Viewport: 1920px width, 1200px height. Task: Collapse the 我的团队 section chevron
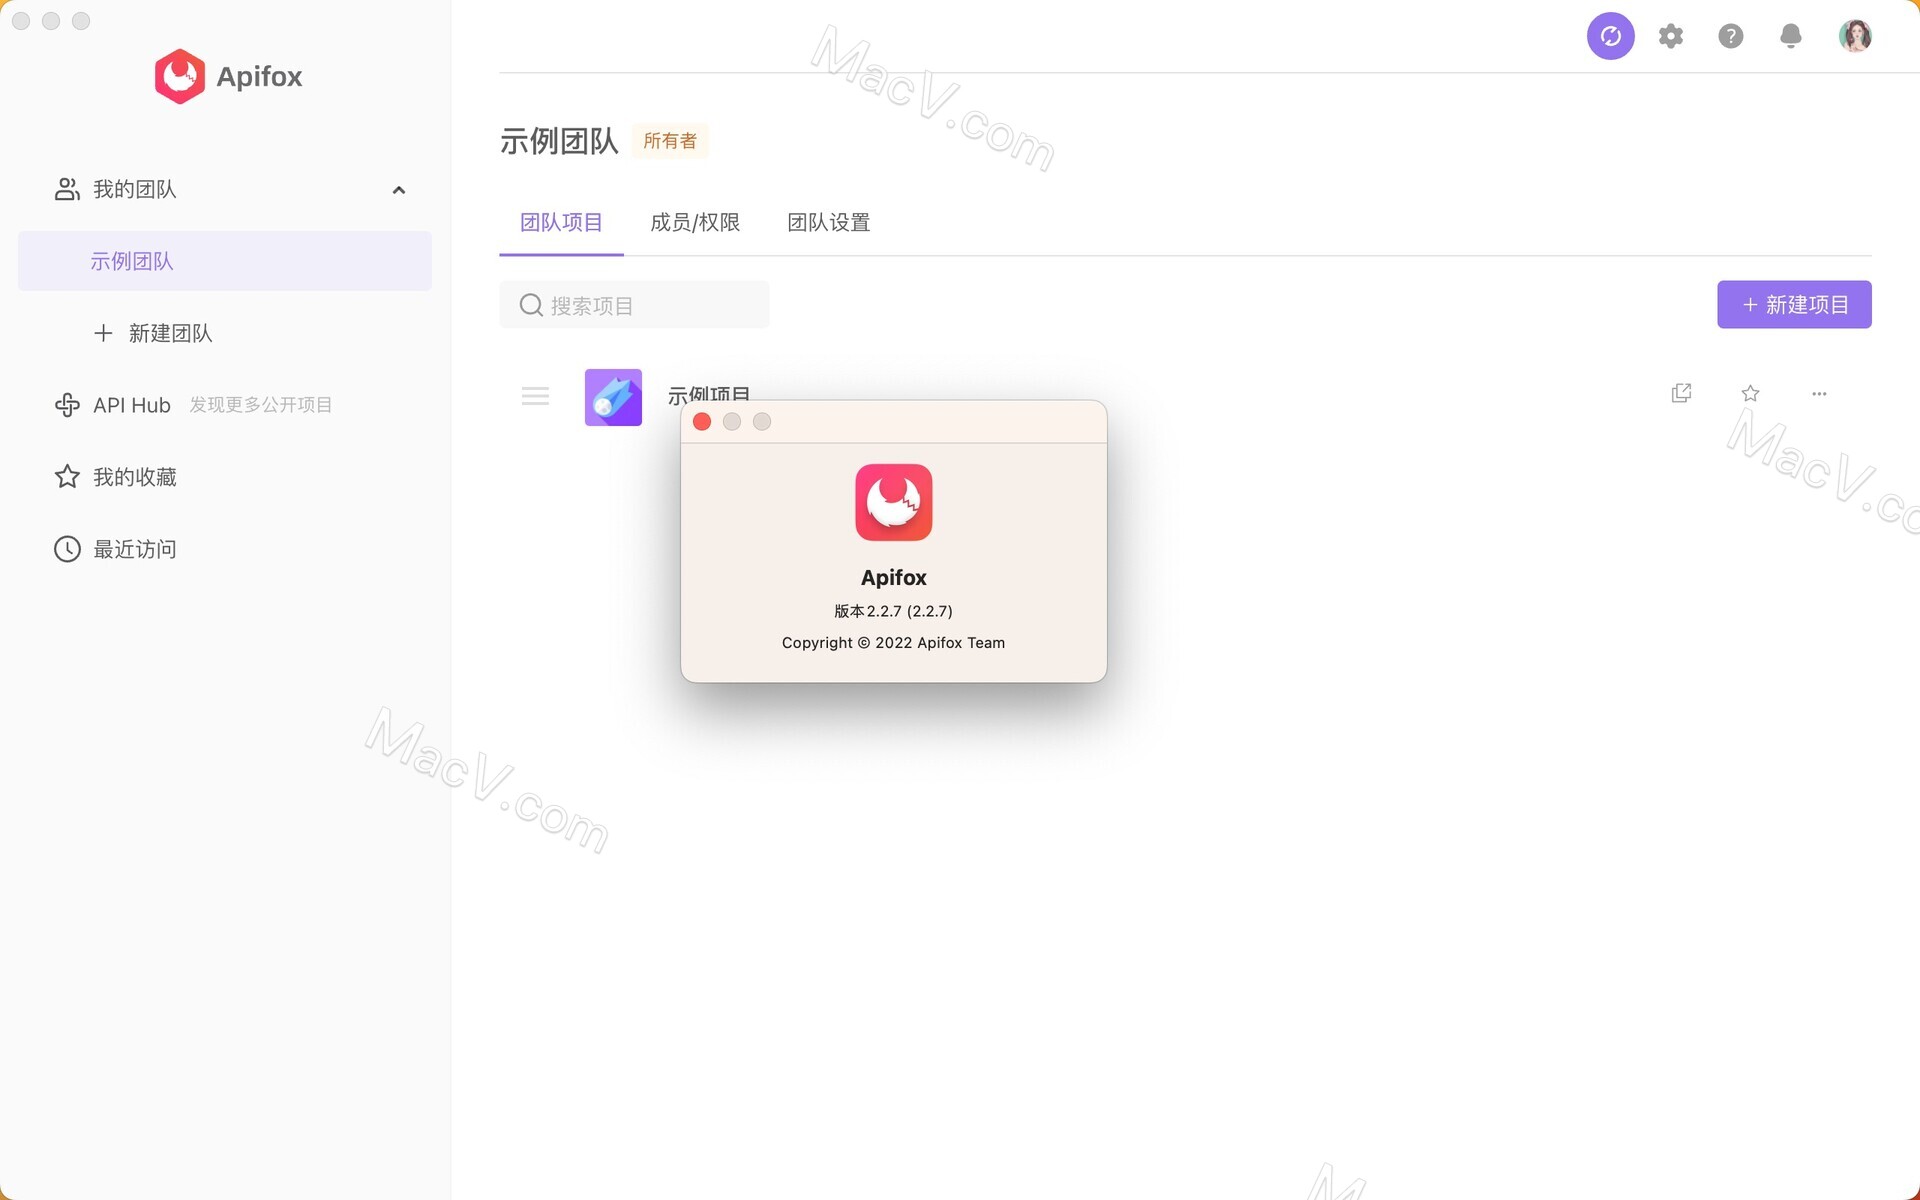pos(399,190)
